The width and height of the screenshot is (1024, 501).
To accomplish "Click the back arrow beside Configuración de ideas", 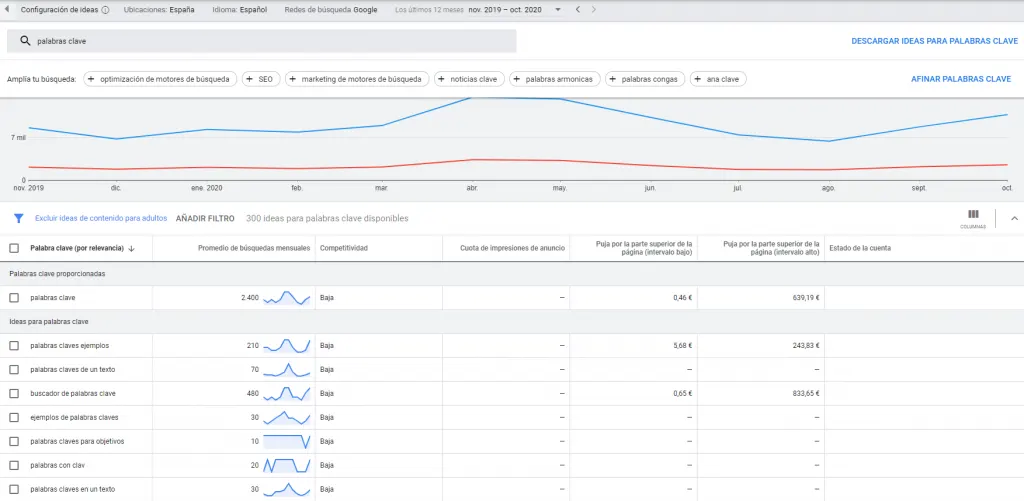I will [x=8, y=9].
